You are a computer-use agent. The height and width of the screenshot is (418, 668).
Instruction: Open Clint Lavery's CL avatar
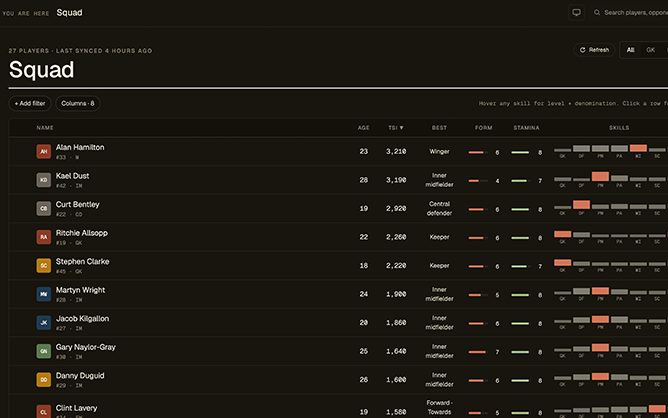(x=43, y=411)
